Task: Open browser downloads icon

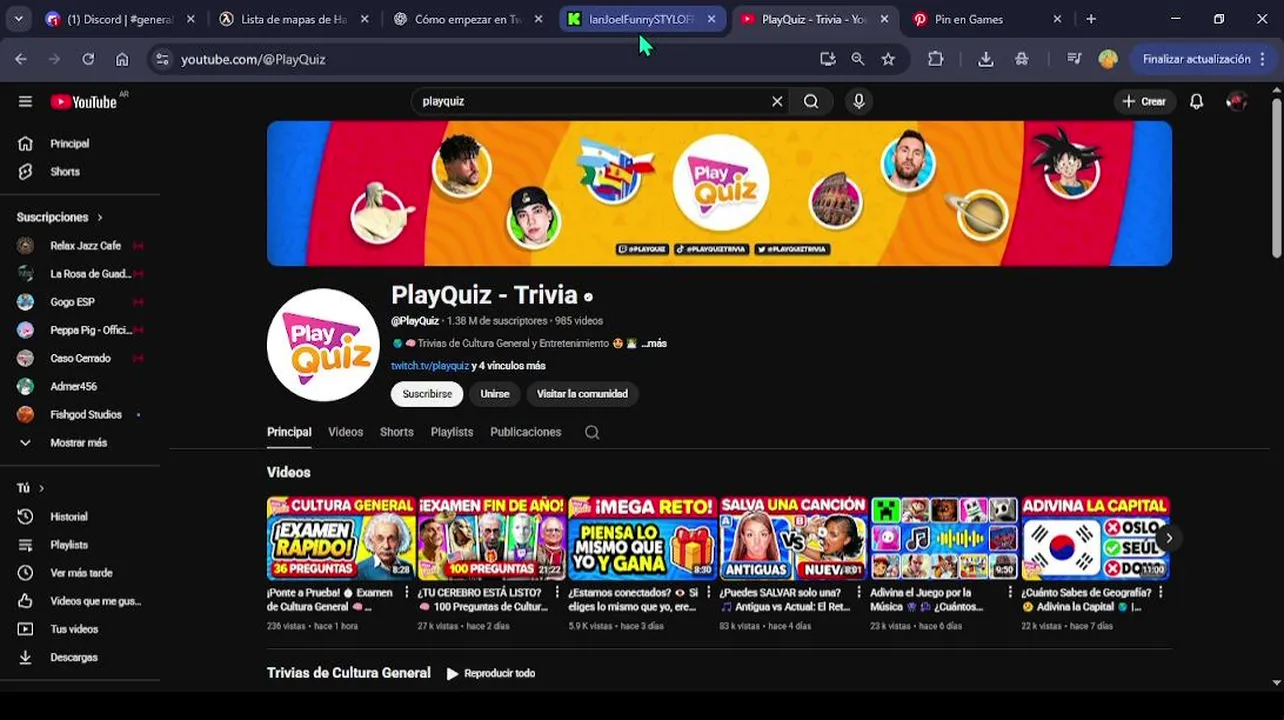Action: 986,59
